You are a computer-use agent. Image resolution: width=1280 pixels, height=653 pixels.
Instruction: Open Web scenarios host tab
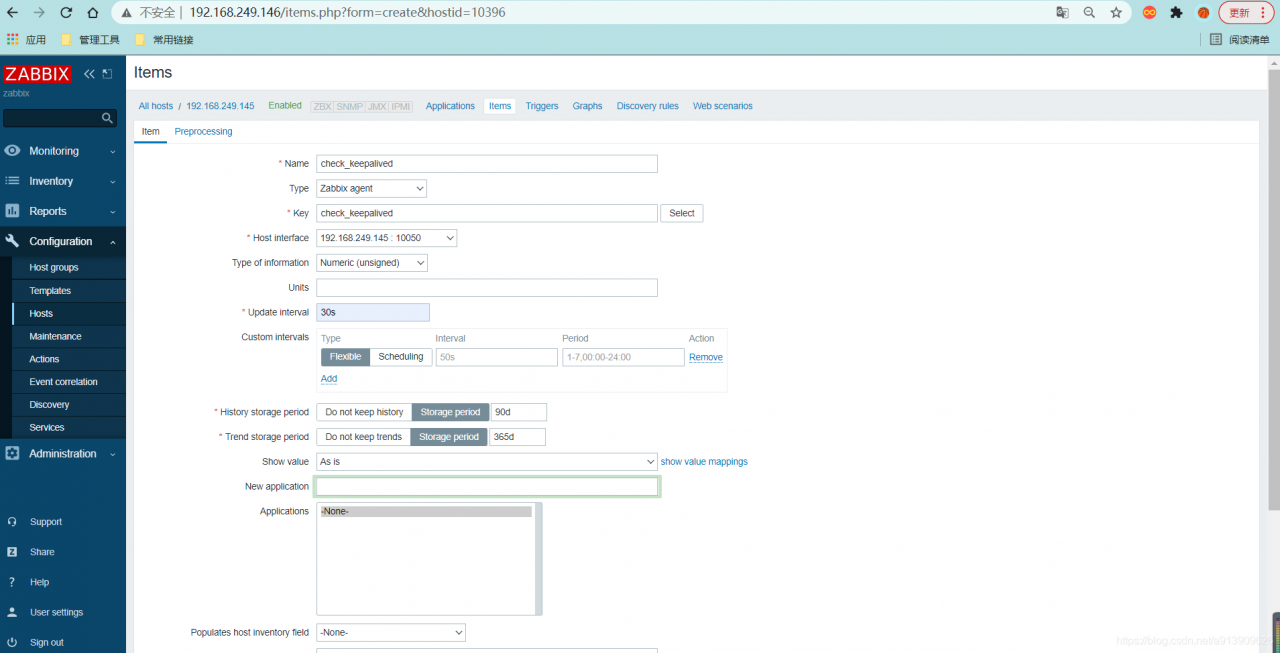(723, 106)
